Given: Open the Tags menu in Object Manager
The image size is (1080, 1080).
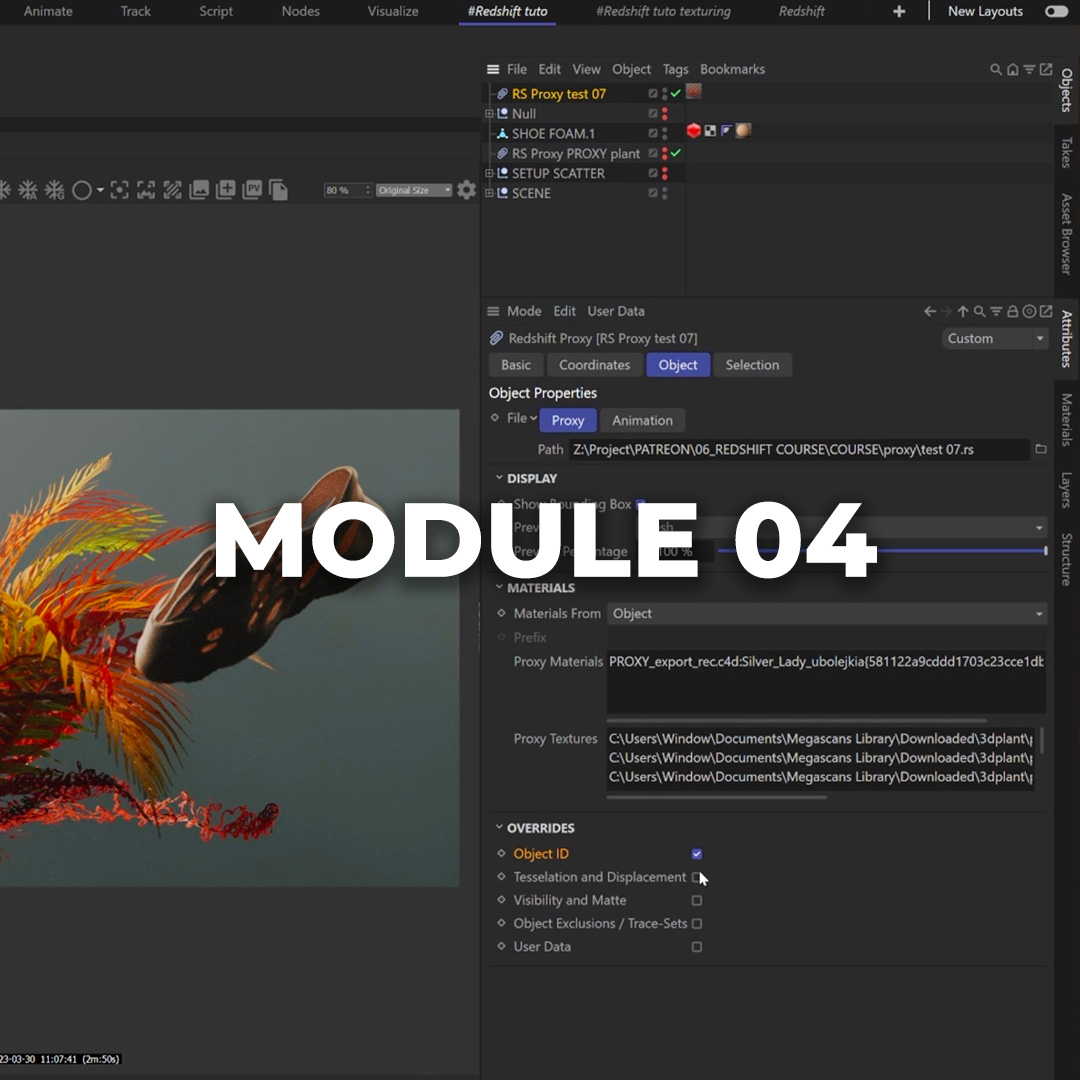Looking at the screenshot, I should [675, 70].
